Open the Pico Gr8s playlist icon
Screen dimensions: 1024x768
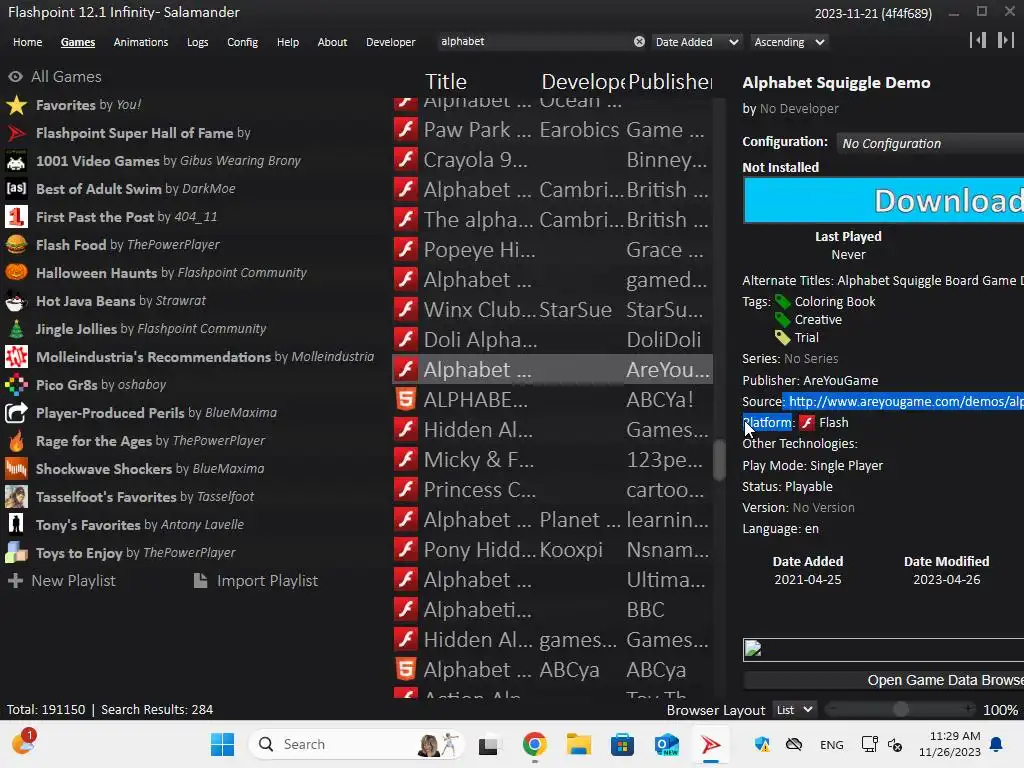pyautogui.click(x=16, y=385)
